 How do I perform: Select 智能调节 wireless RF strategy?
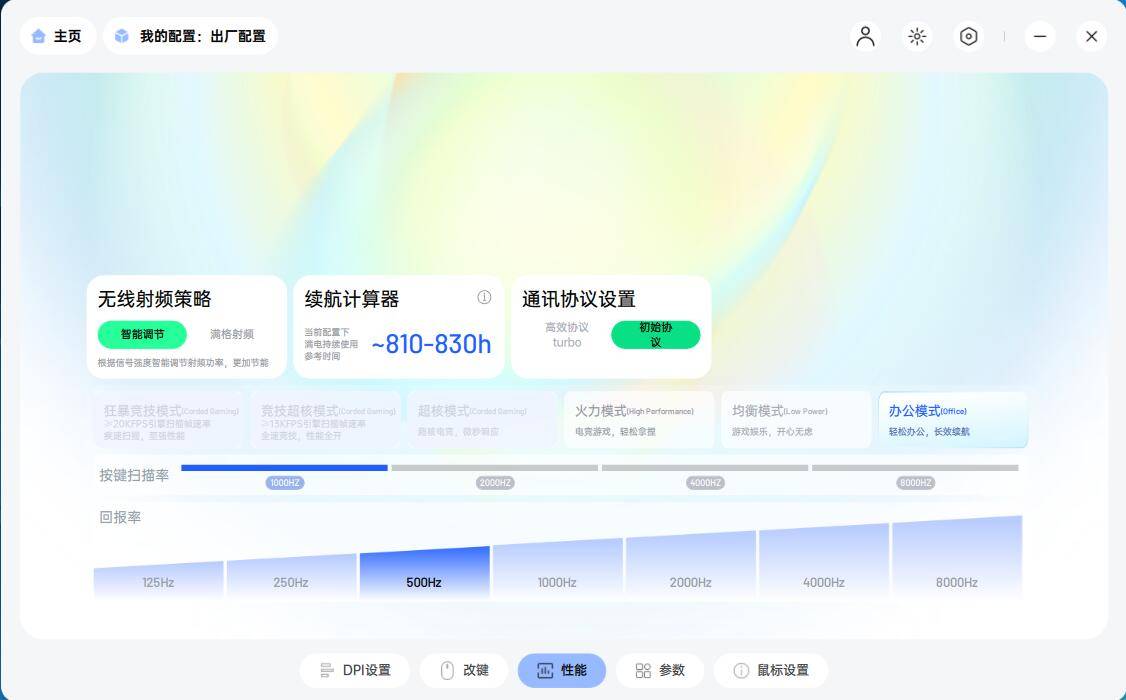[x=142, y=334]
